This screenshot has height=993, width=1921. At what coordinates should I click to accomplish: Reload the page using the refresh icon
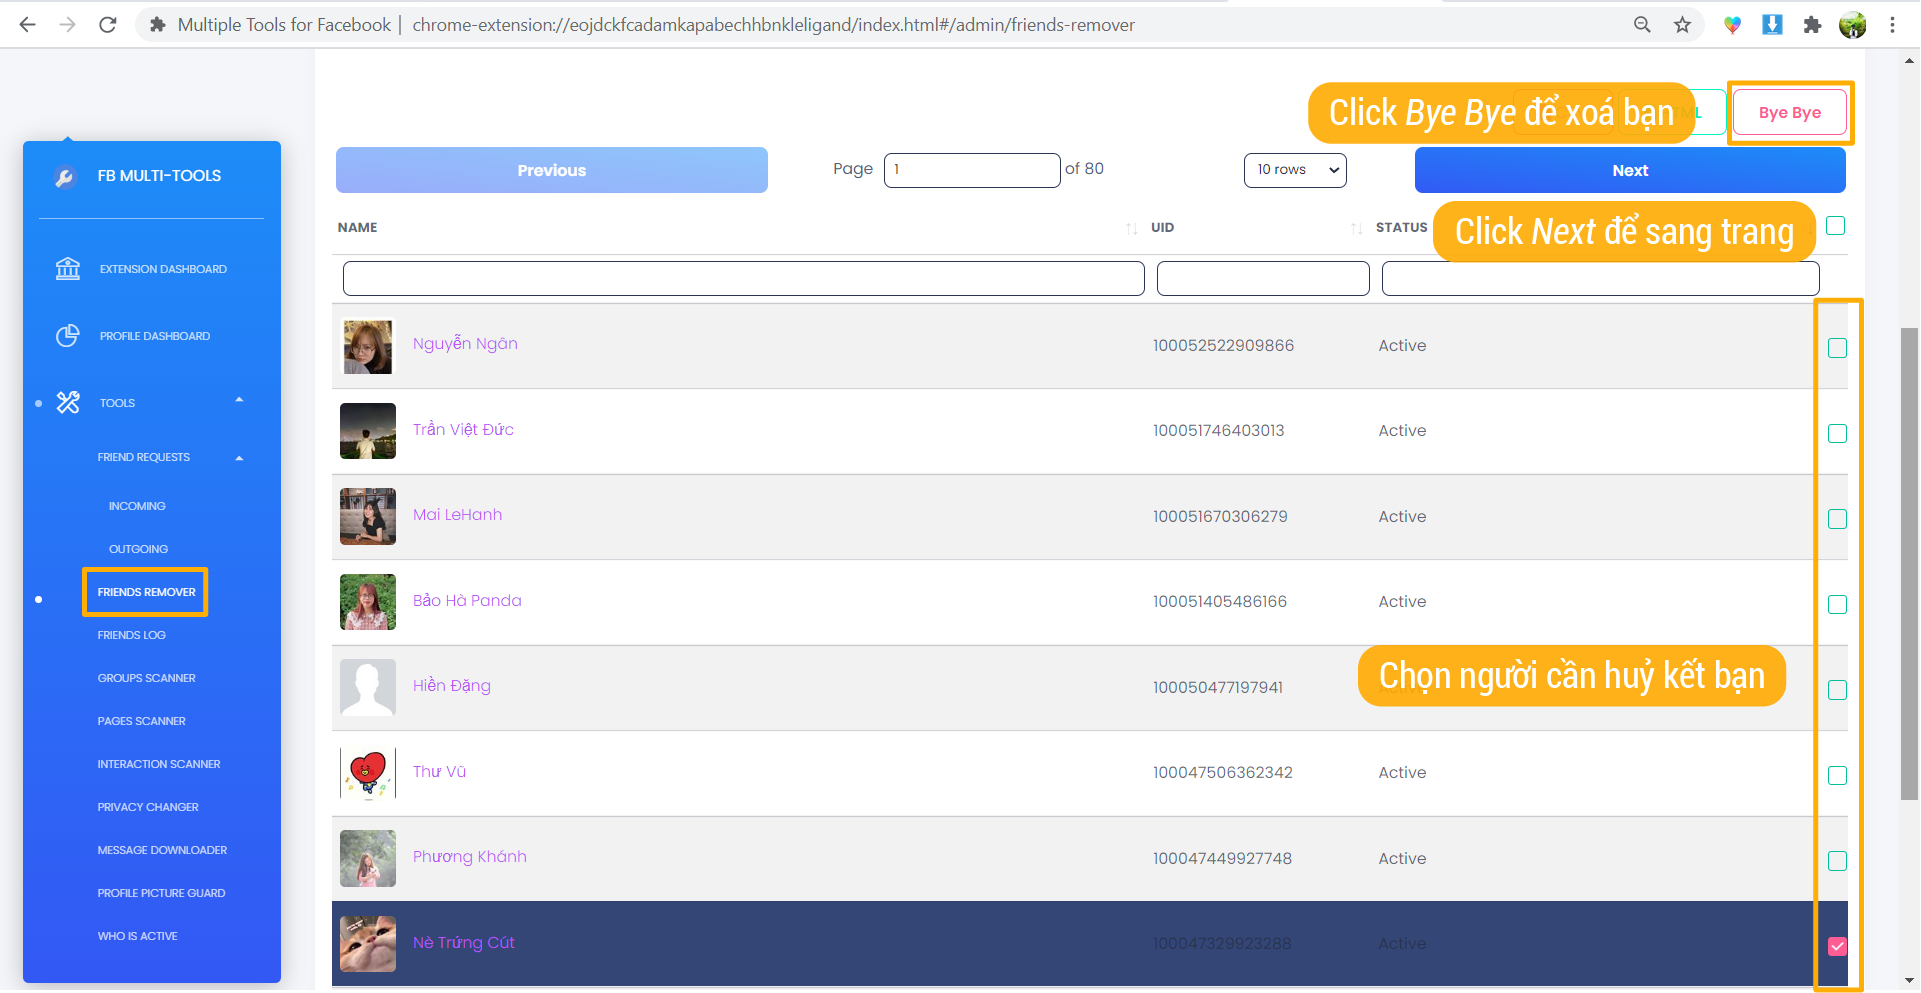coord(108,25)
